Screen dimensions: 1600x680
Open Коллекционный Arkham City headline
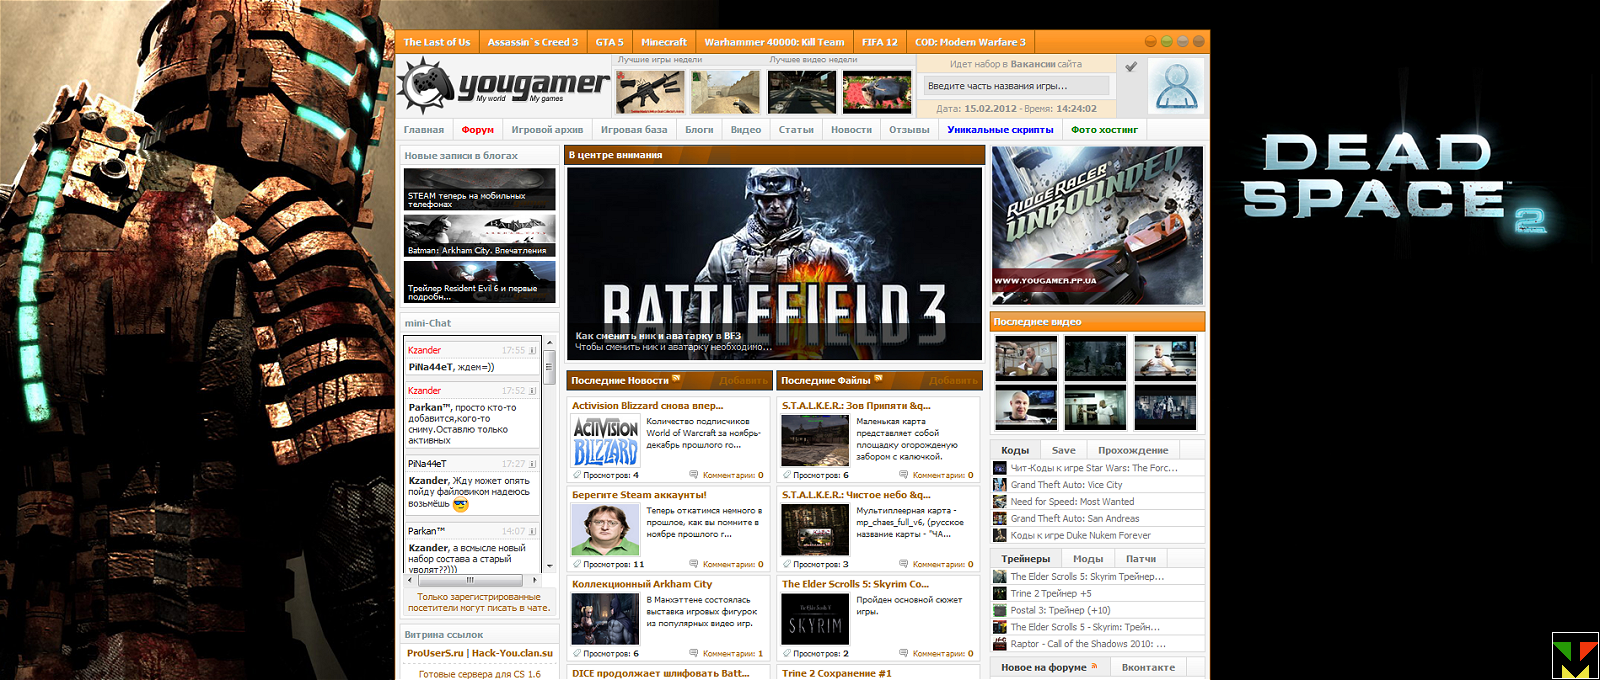click(x=642, y=584)
